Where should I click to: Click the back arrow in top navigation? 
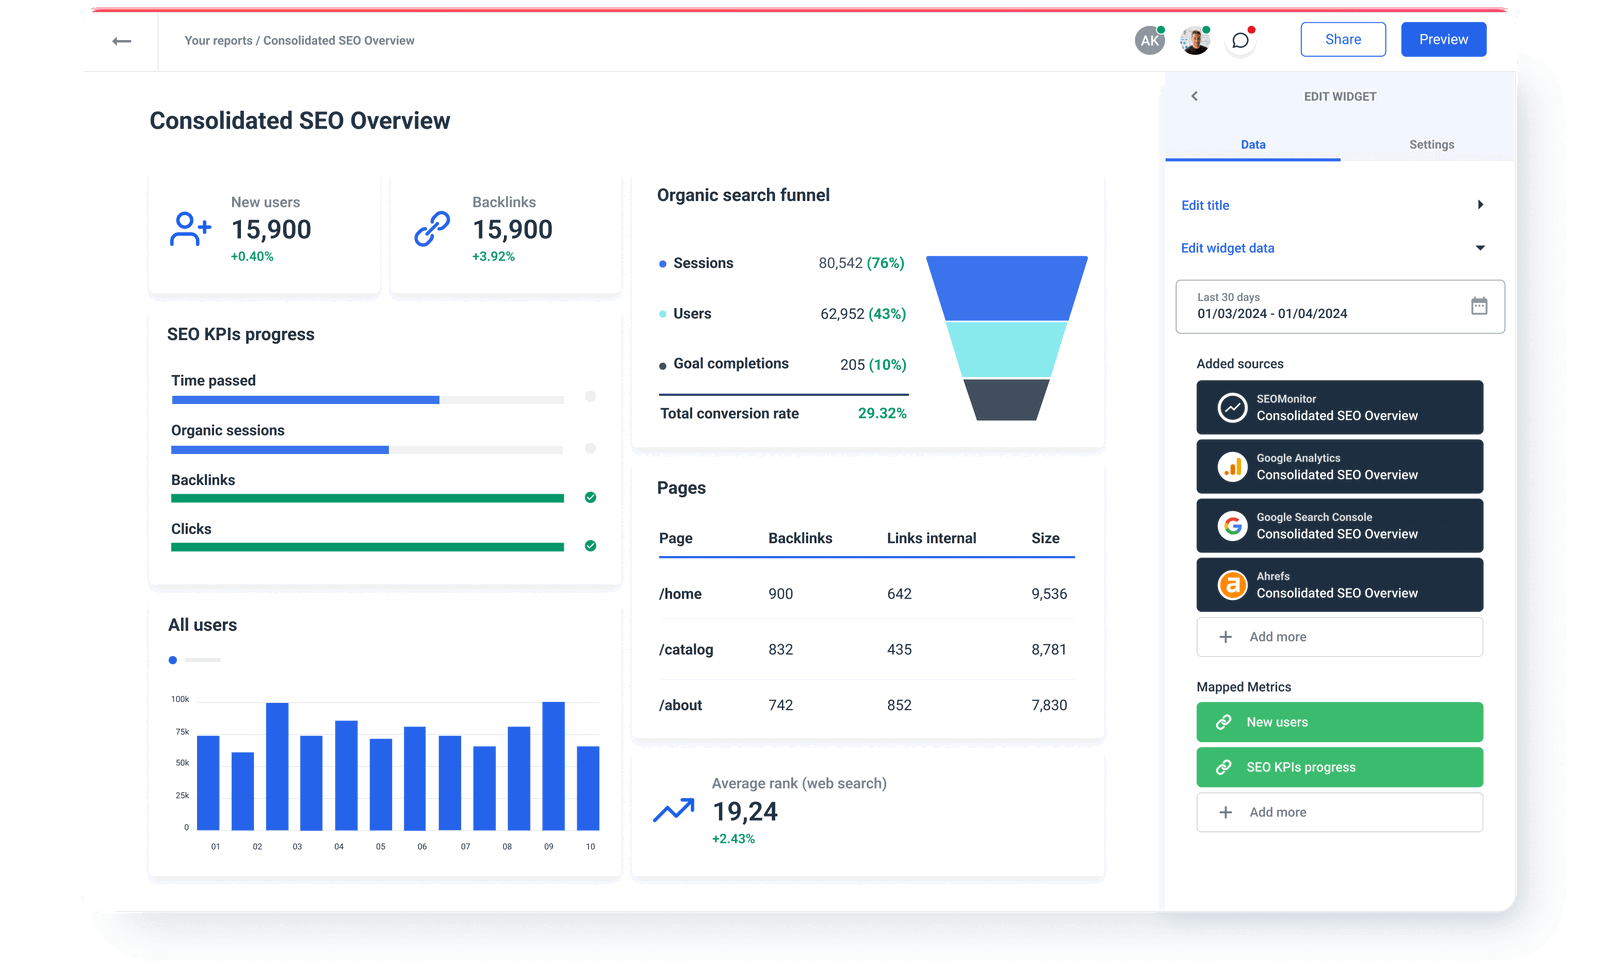121,40
